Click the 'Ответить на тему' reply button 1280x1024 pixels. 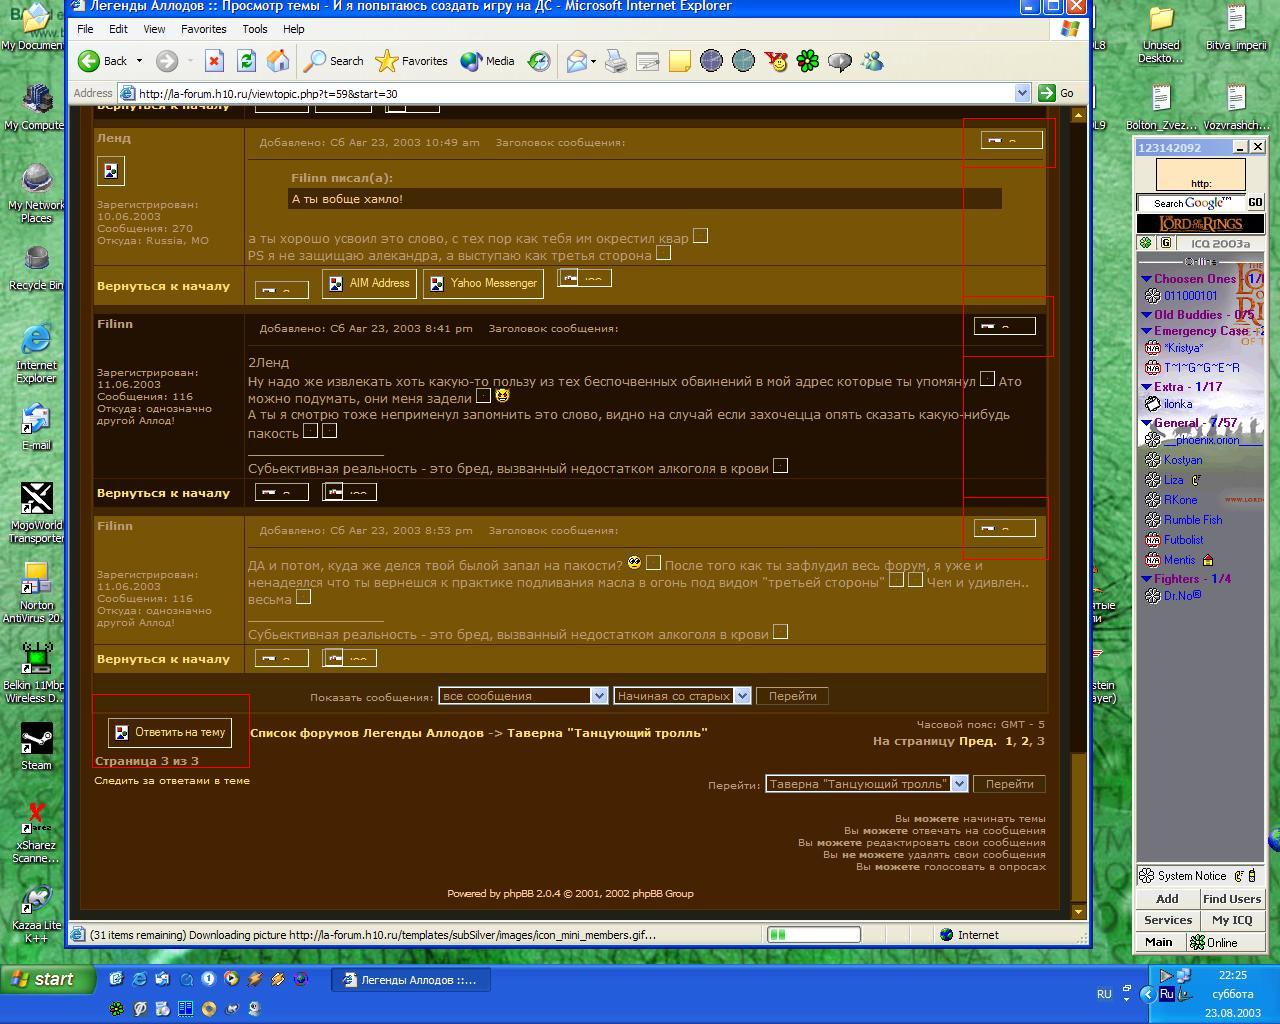click(x=170, y=732)
